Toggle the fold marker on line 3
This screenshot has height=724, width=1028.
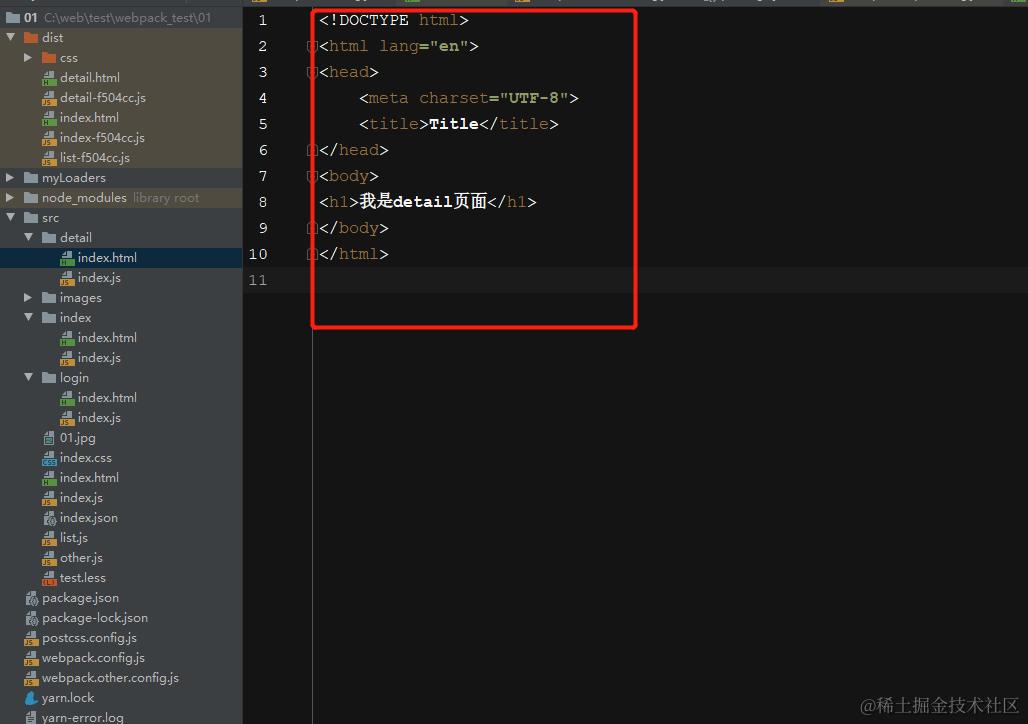pos(312,72)
